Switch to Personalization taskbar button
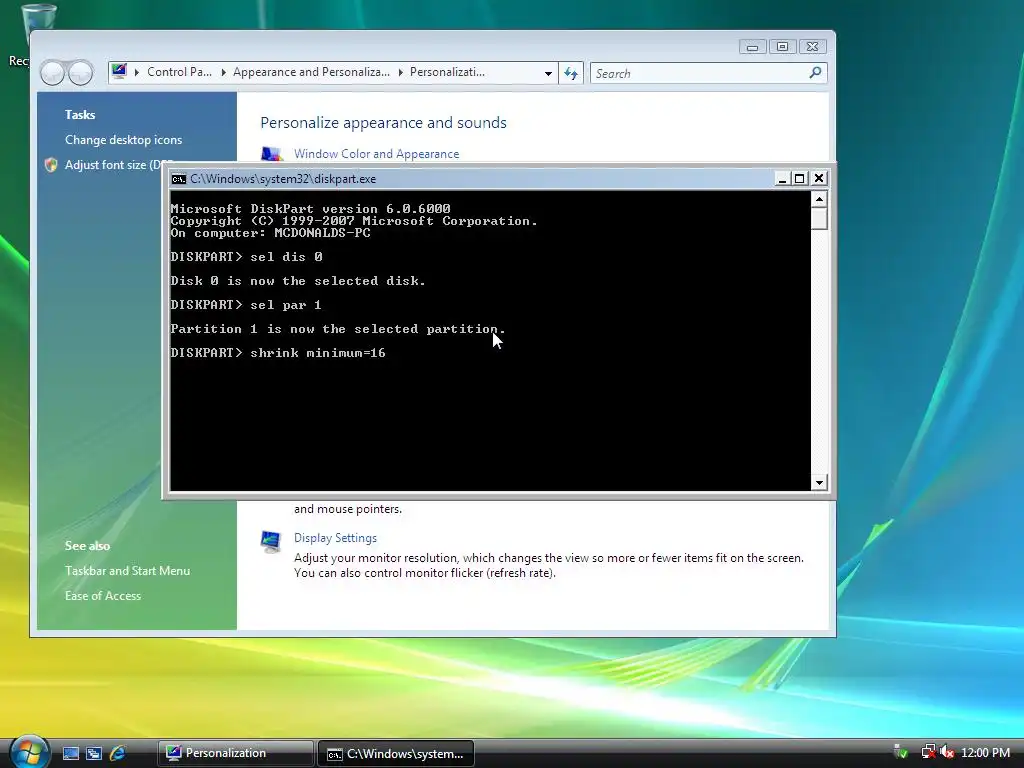This screenshot has width=1024, height=768. [235, 753]
